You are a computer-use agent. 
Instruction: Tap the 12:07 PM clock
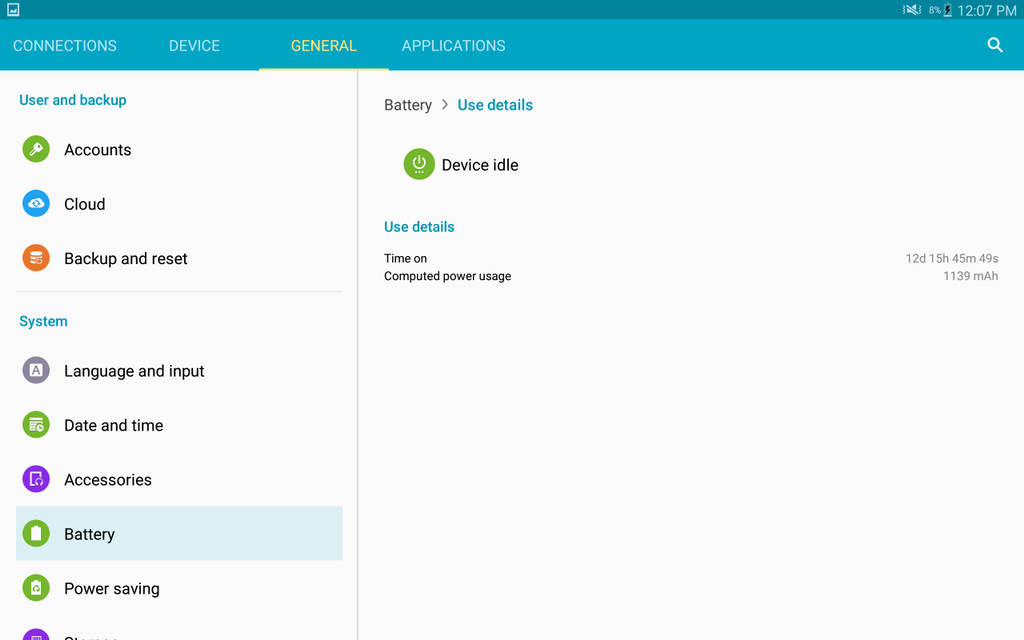tap(987, 10)
